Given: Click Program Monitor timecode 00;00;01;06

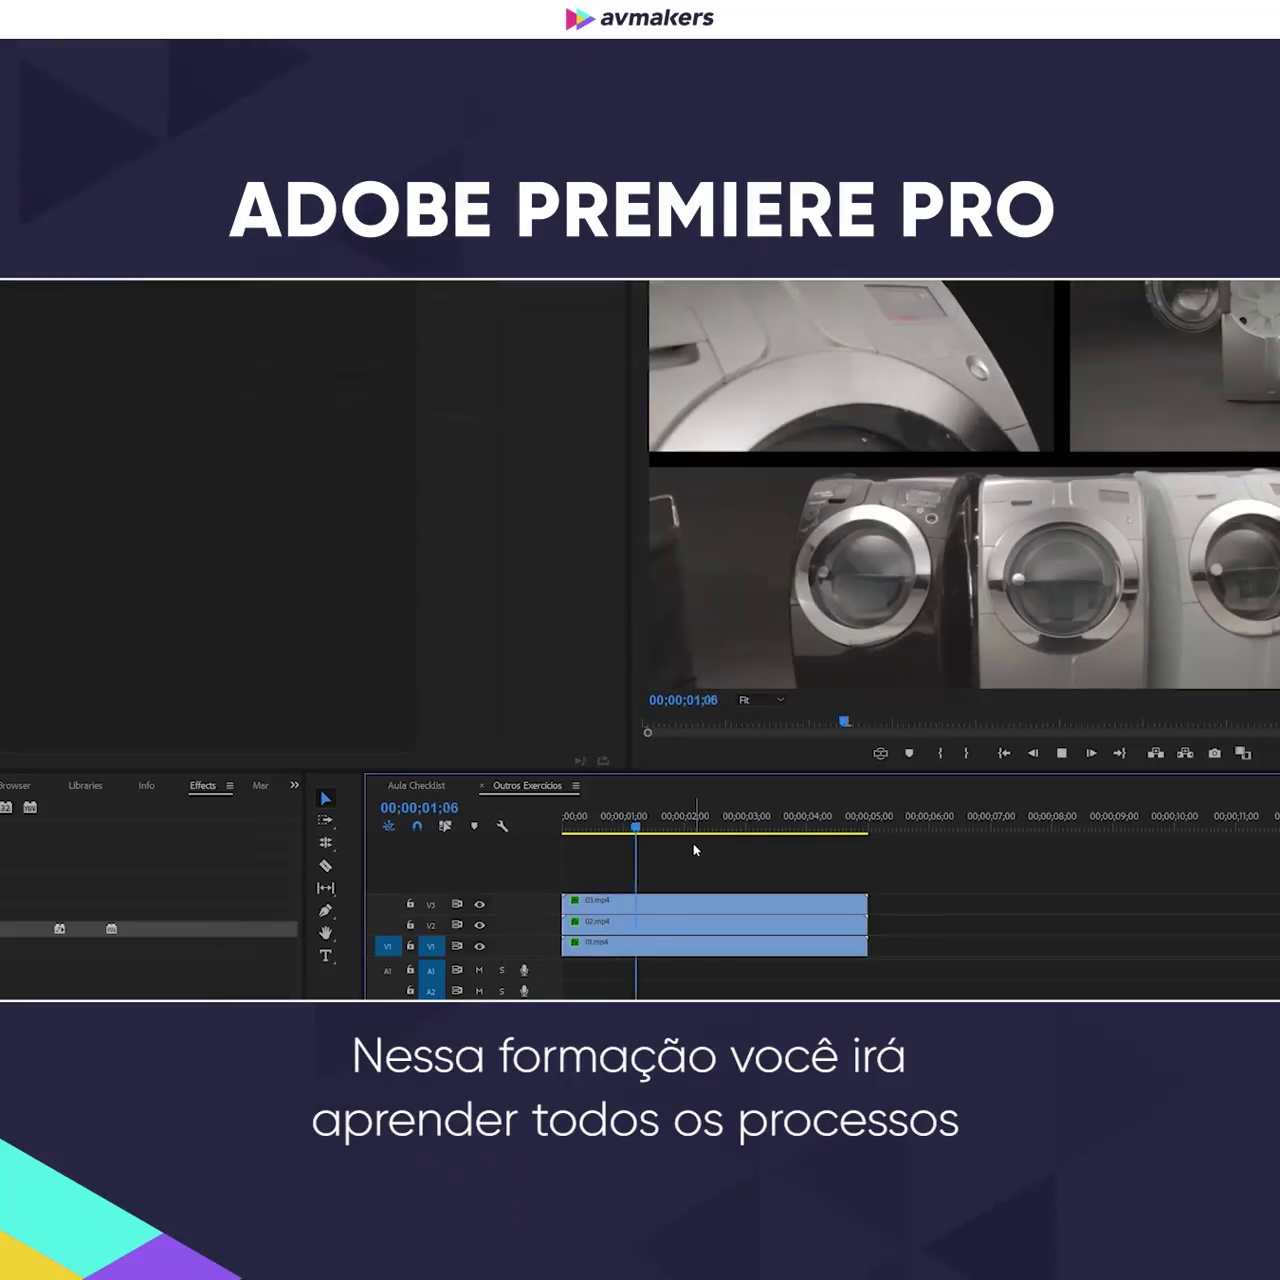Looking at the screenshot, I should pos(683,700).
